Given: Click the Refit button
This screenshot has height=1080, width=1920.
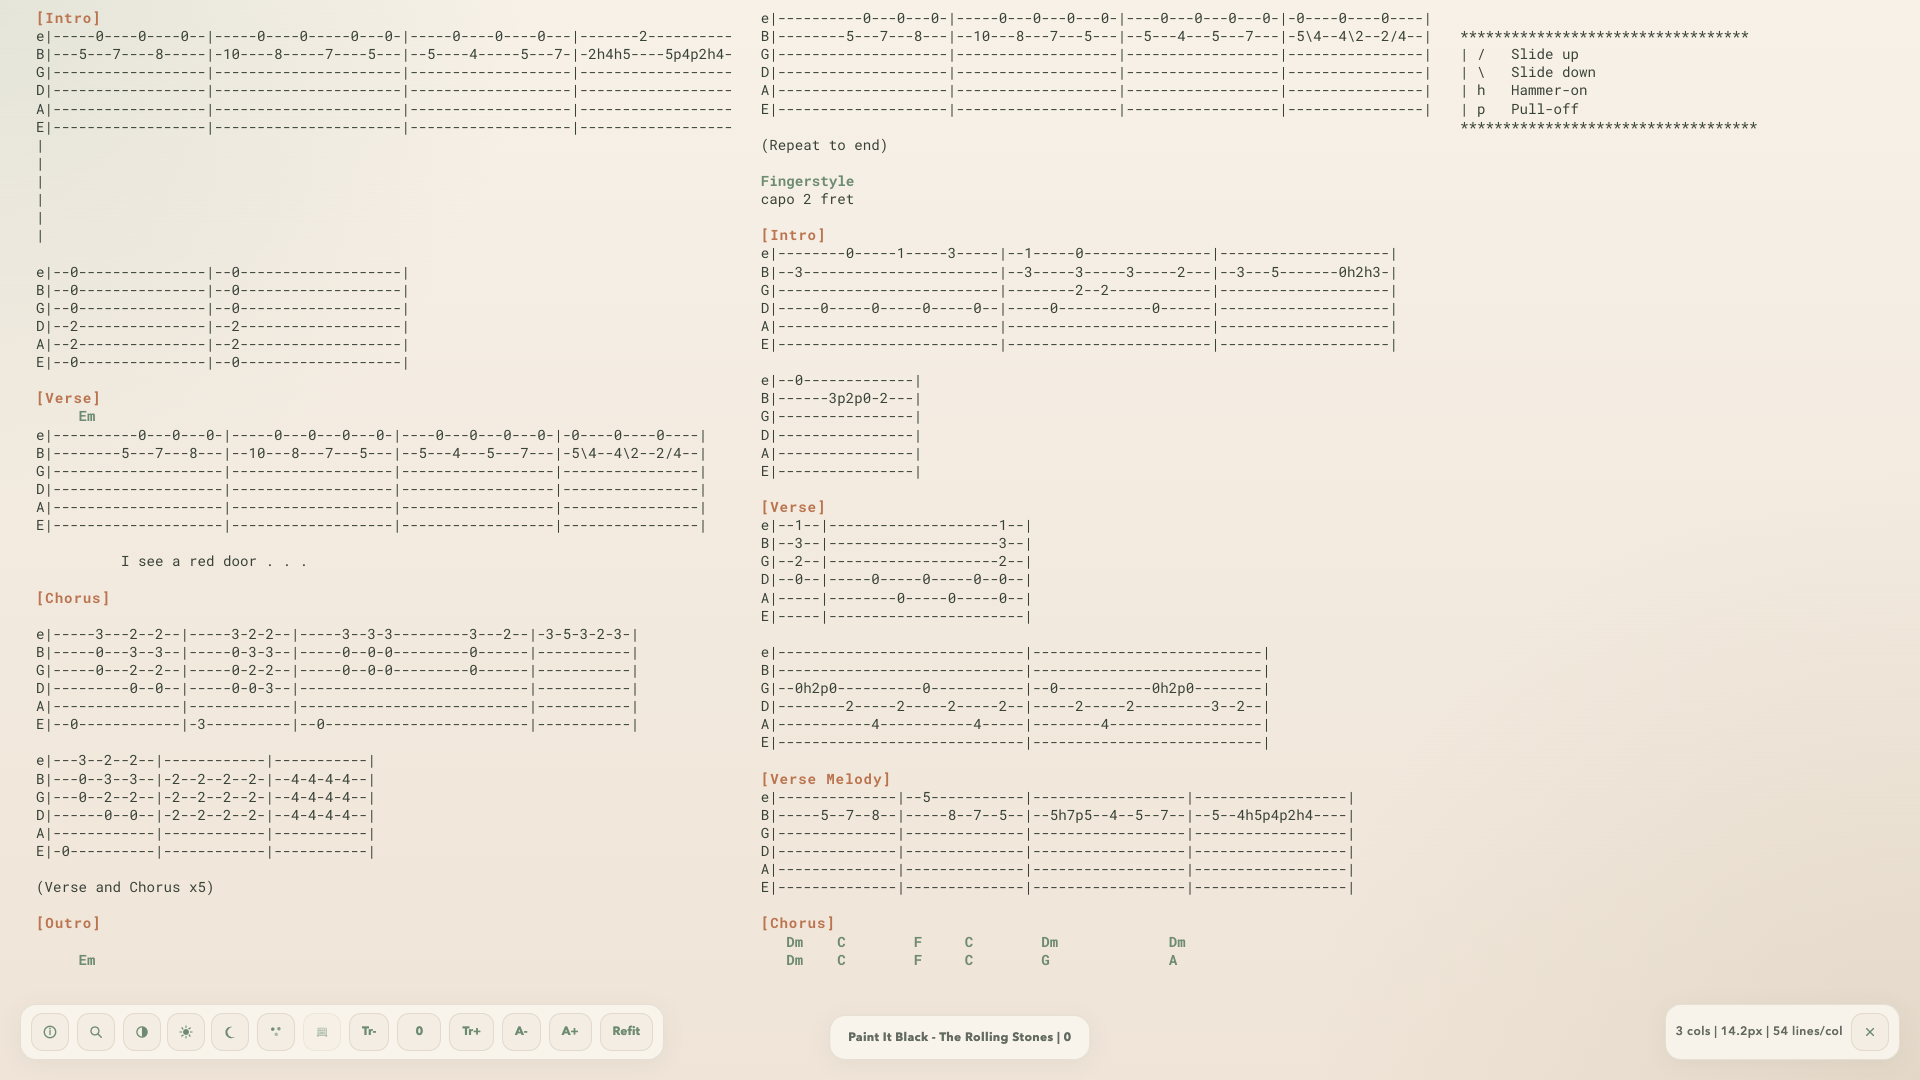Looking at the screenshot, I should coord(625,1031).
